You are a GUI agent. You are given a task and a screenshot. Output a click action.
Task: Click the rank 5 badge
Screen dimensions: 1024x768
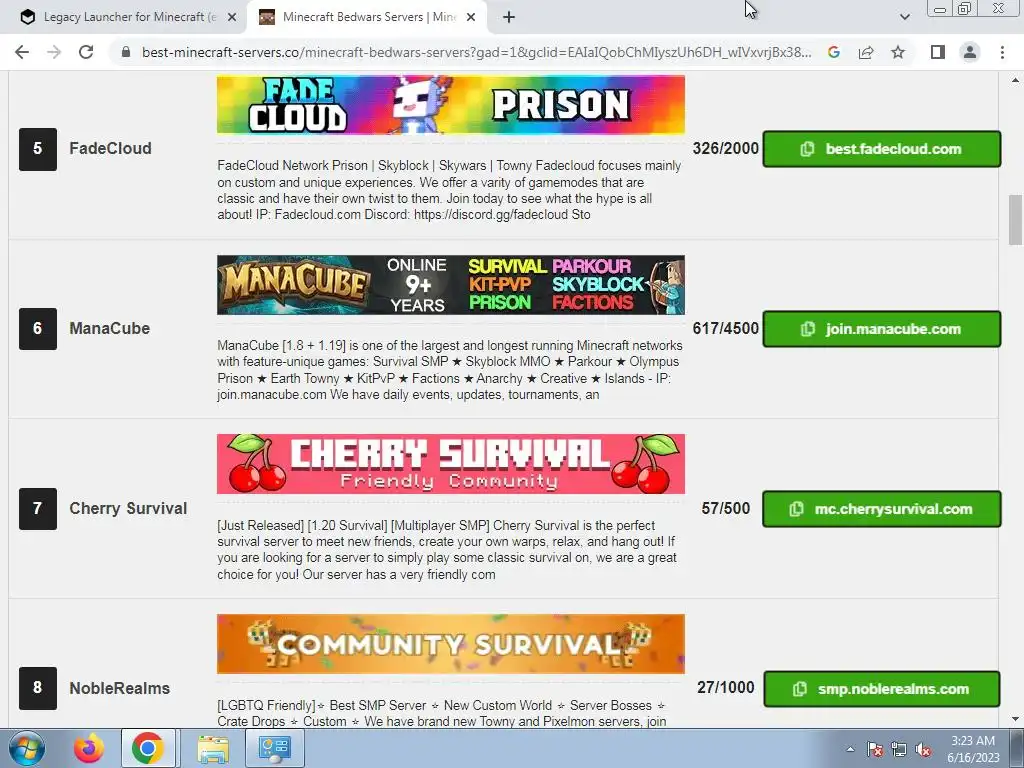[38, 149]
